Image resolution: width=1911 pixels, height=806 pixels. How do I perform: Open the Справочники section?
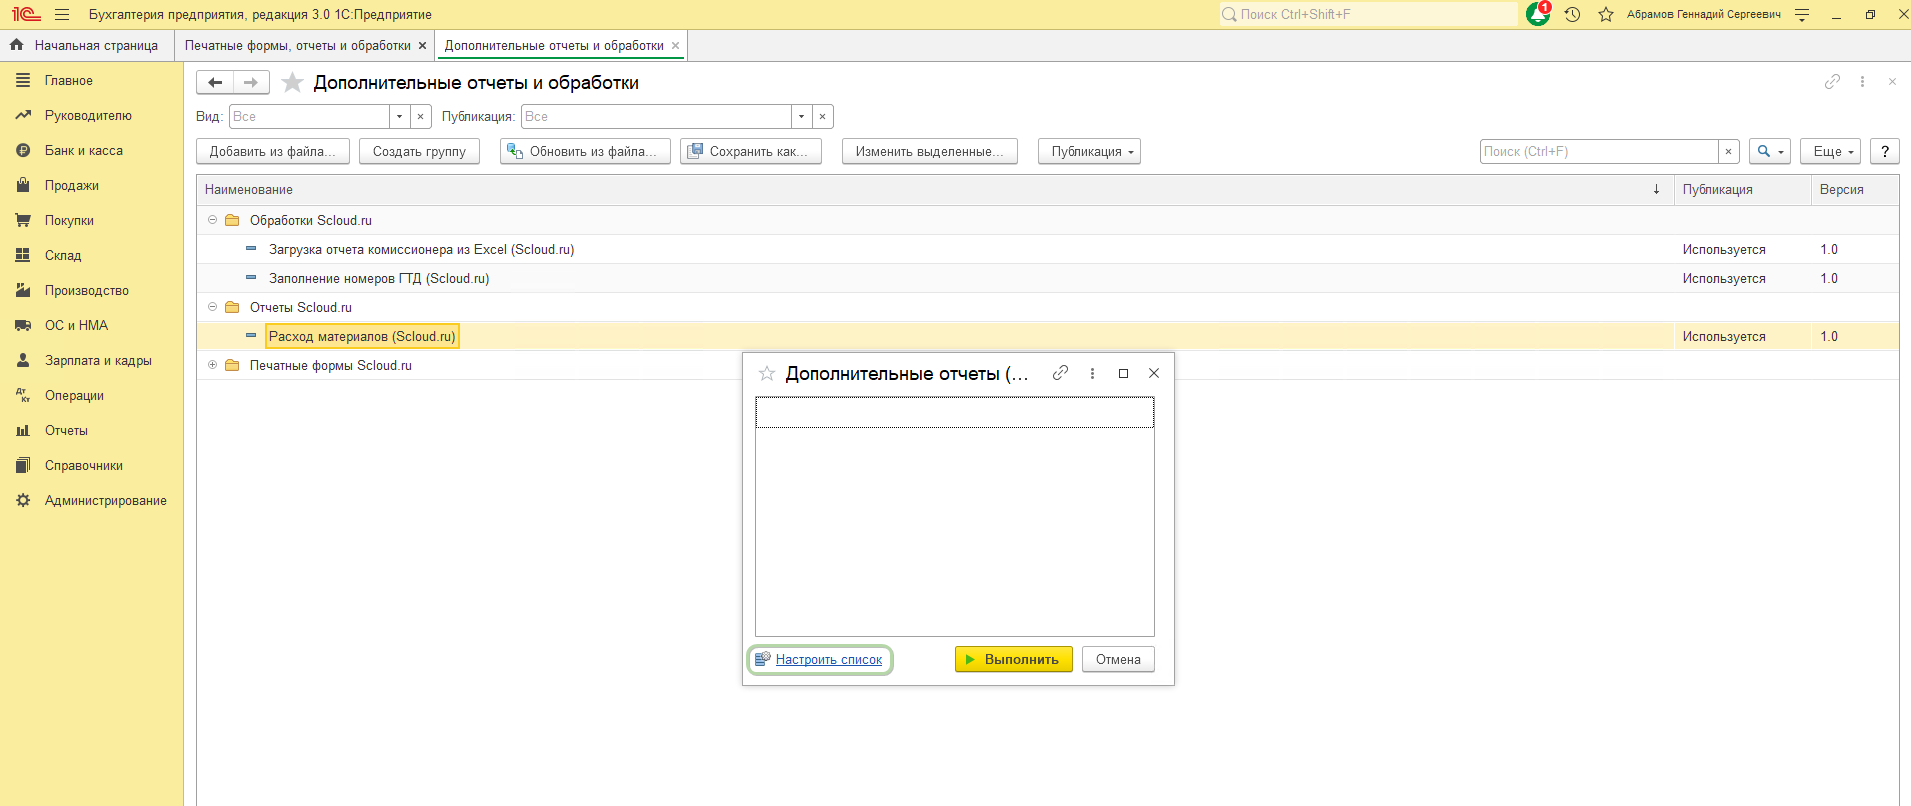(x=84, y=465)
